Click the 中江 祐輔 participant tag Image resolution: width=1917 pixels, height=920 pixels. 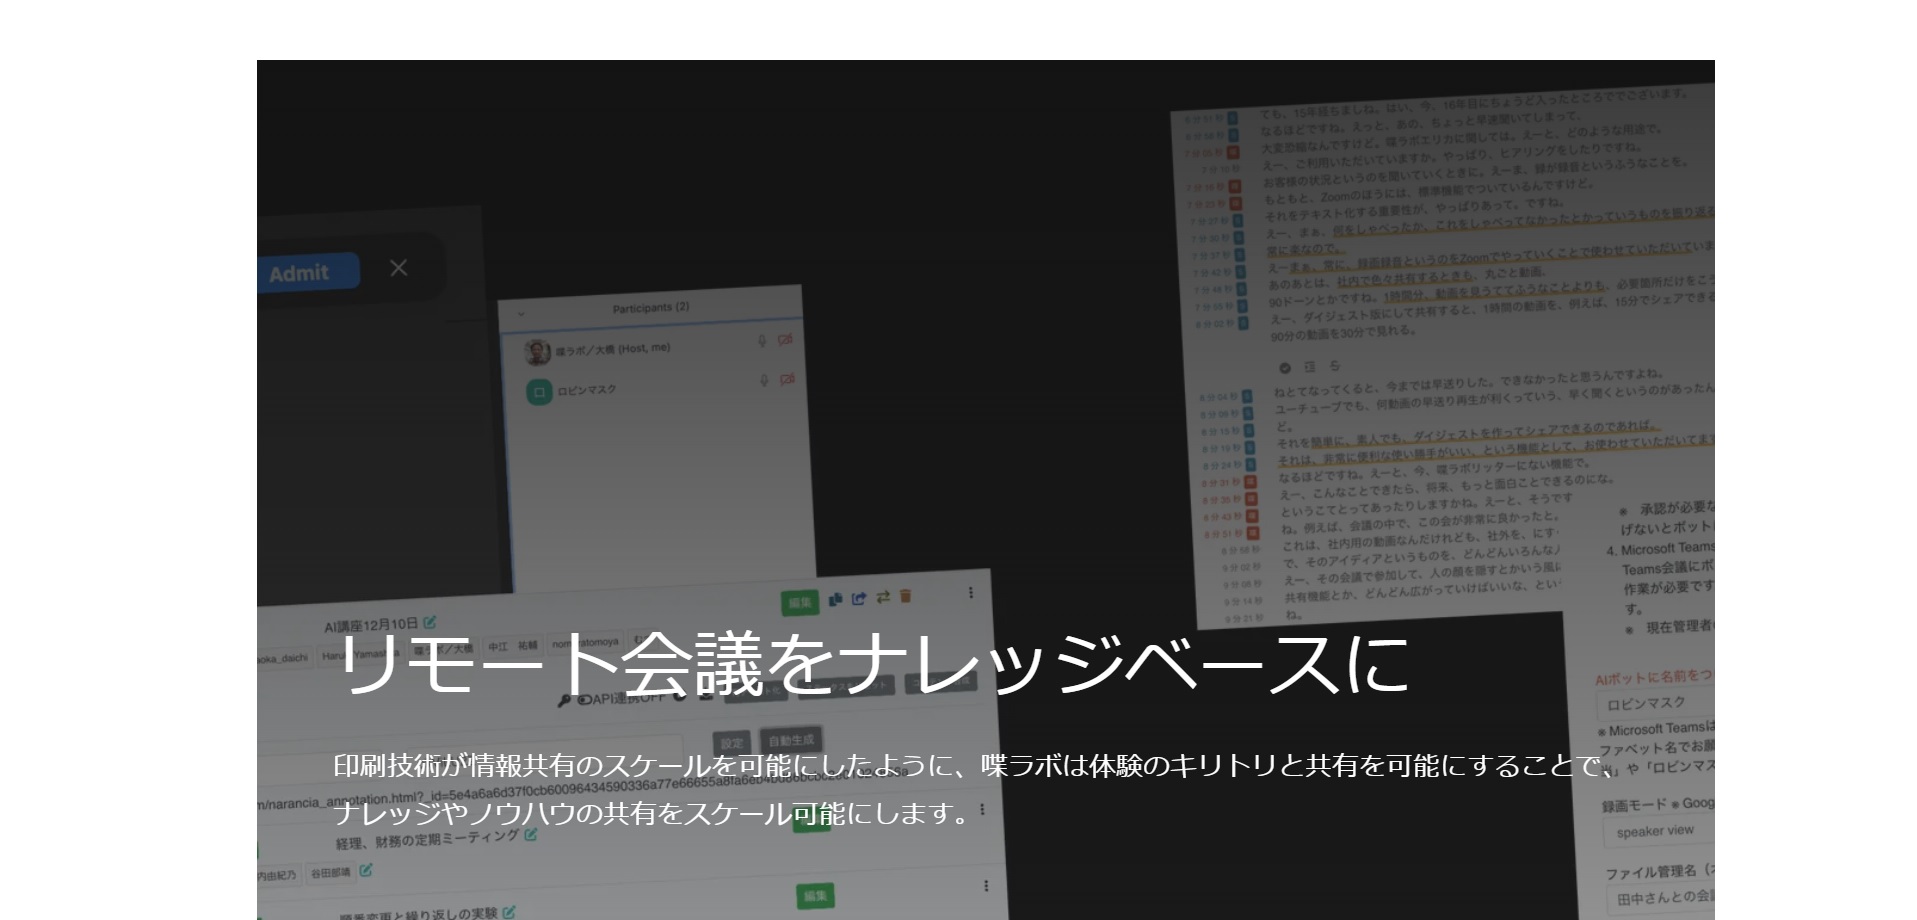(513, 646)
